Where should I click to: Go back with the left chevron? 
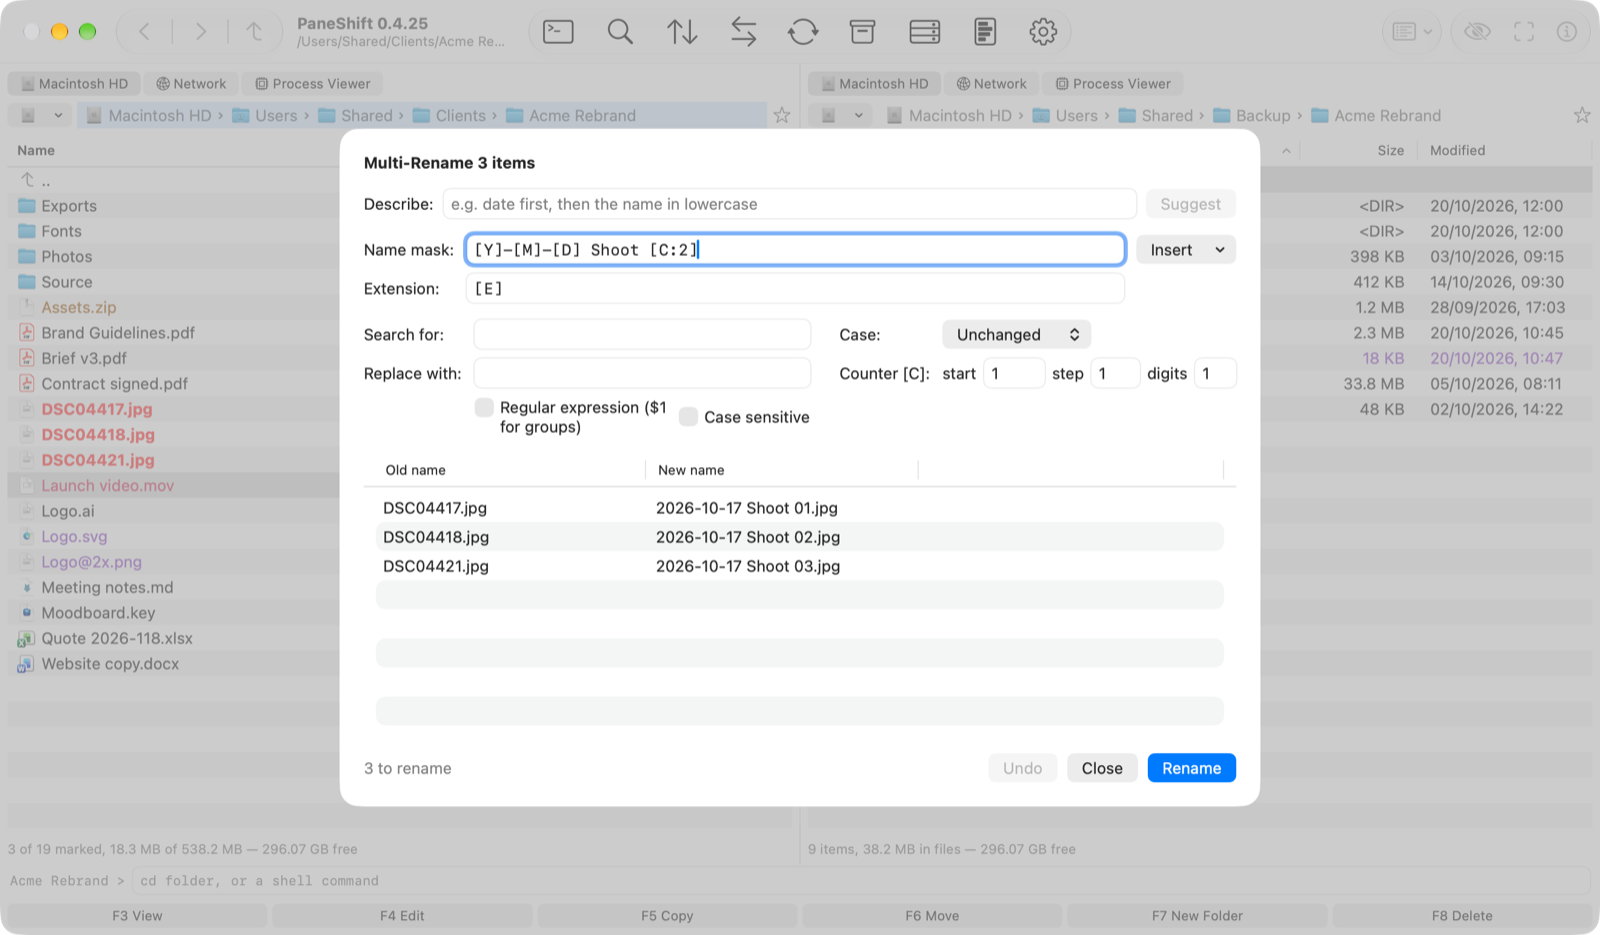coord(144,32)
